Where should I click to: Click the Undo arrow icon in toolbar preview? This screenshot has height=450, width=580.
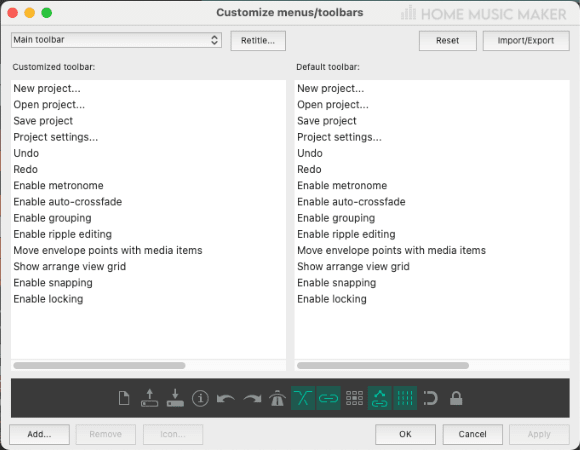coord(226,399)
